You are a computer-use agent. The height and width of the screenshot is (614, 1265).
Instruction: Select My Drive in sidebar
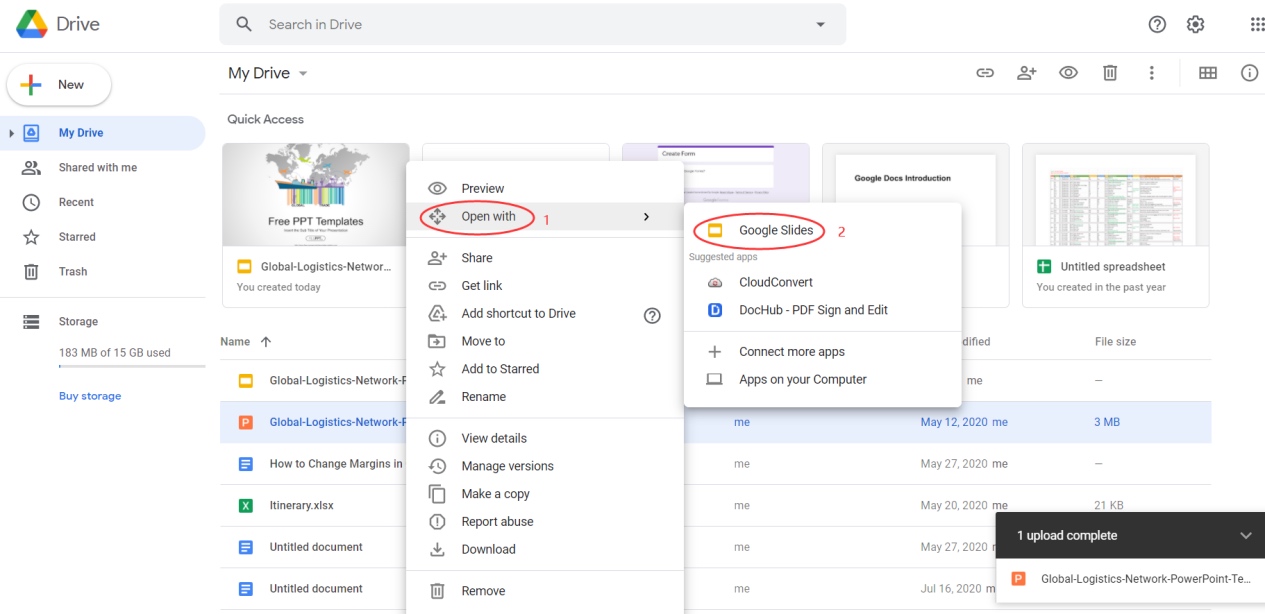[x=103, y=133]
